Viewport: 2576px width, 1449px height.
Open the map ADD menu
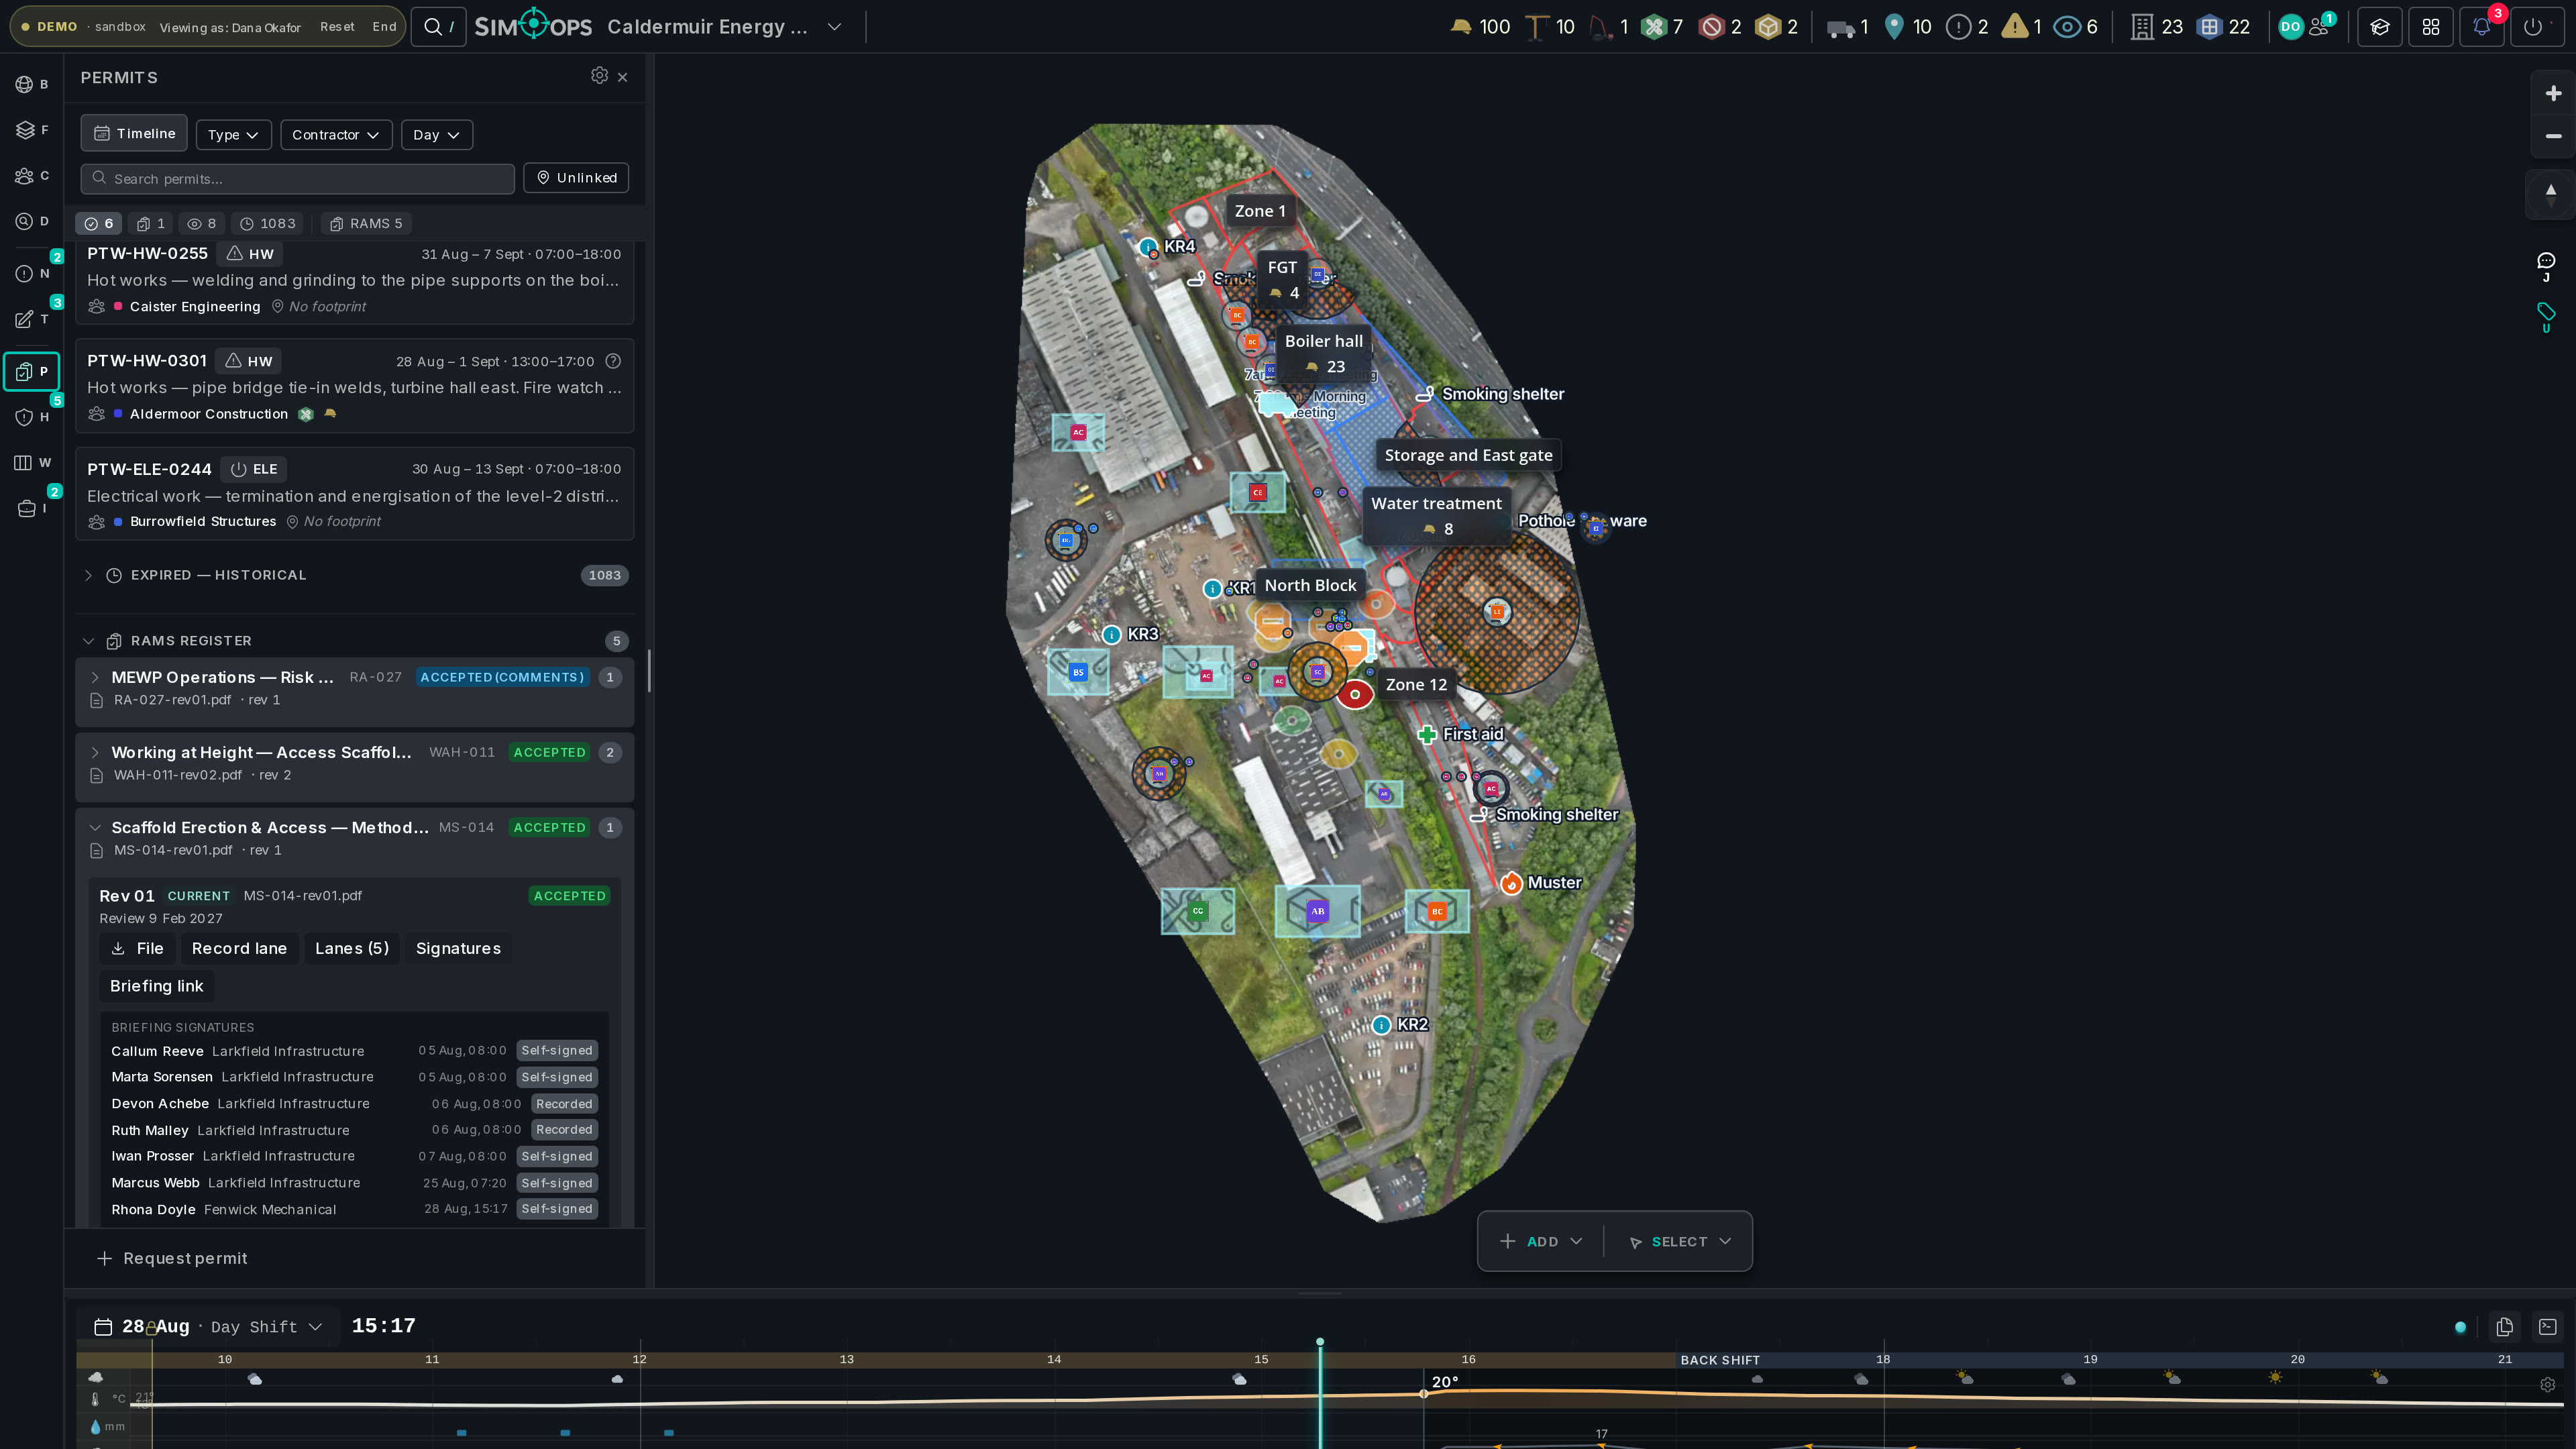click(x=1541, y=1241)
